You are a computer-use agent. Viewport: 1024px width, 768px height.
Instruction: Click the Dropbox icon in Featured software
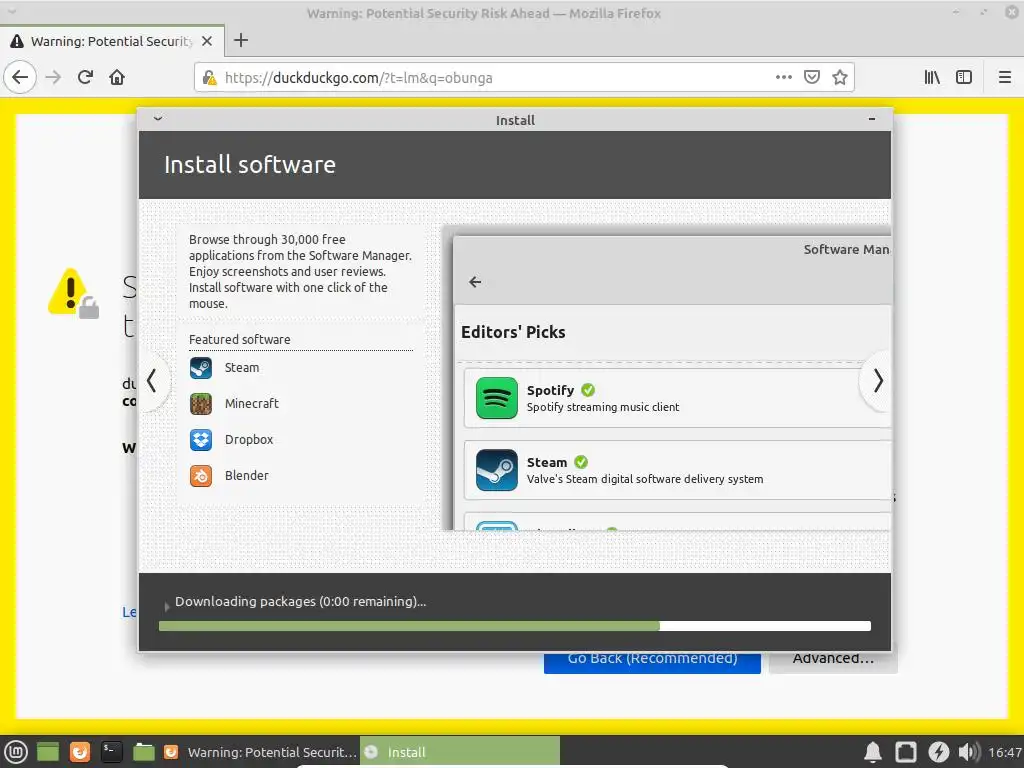pos(201,440)
